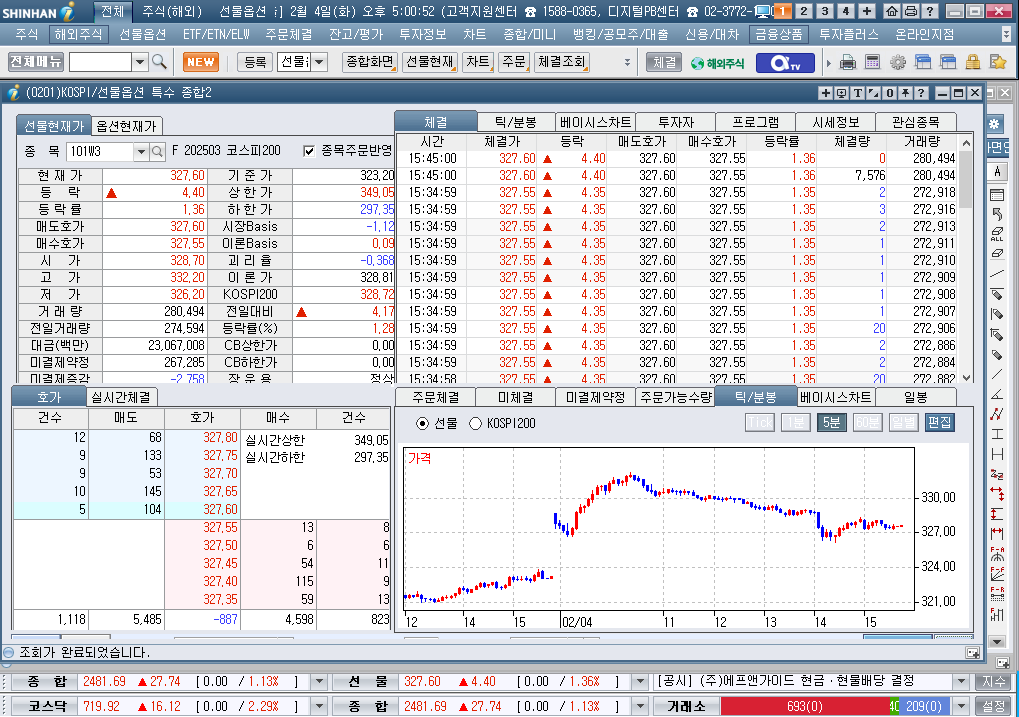Viewport: 1019px width, 717px height.
Task: Click the pin icon in window header
Action: pos(905,93)
